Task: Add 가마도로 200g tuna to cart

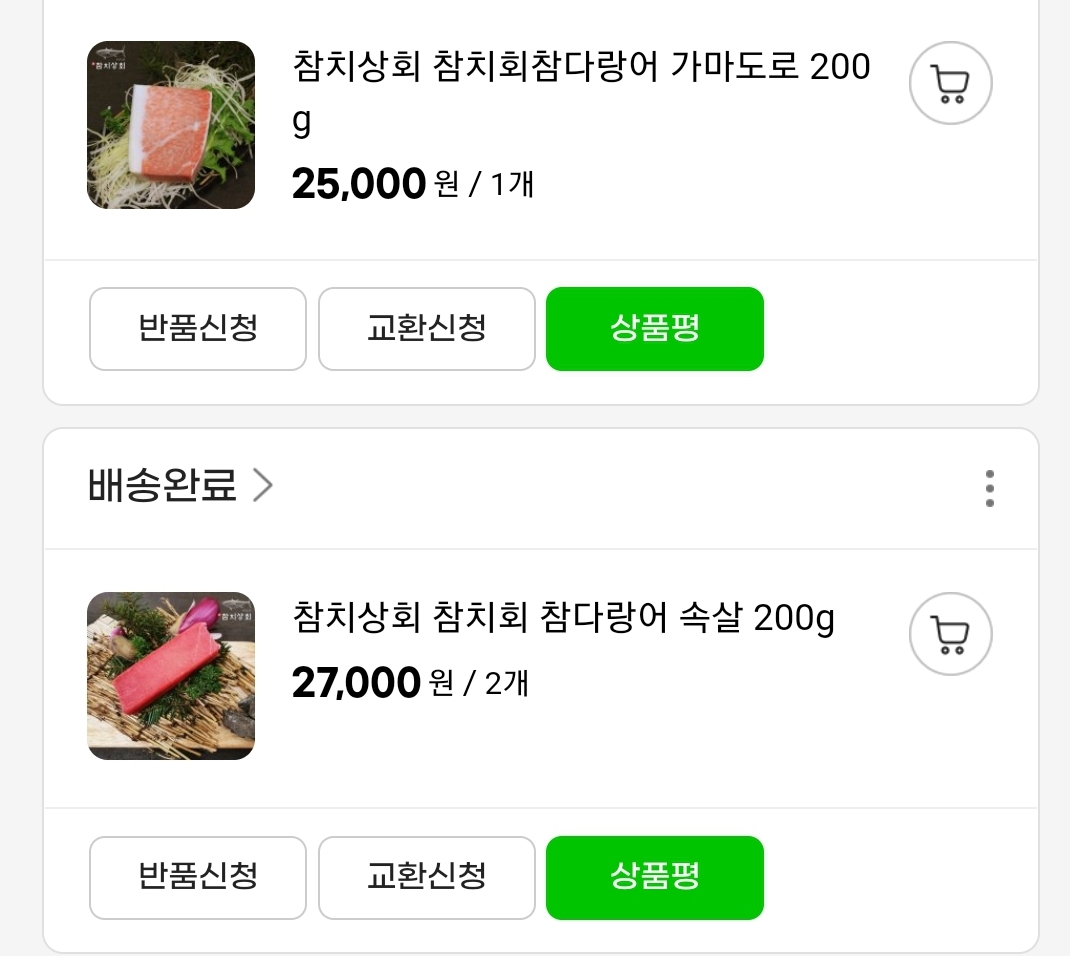Action: pos(950,83)
